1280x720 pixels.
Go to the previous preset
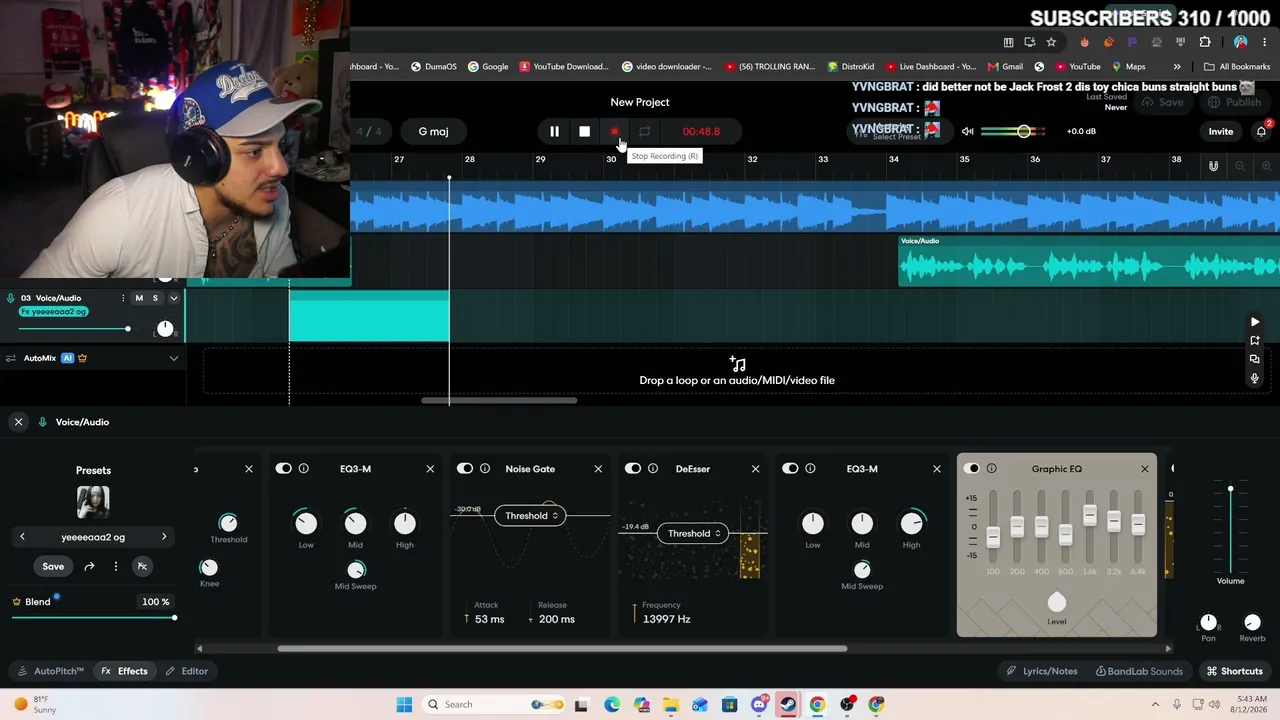click(22, 537)
